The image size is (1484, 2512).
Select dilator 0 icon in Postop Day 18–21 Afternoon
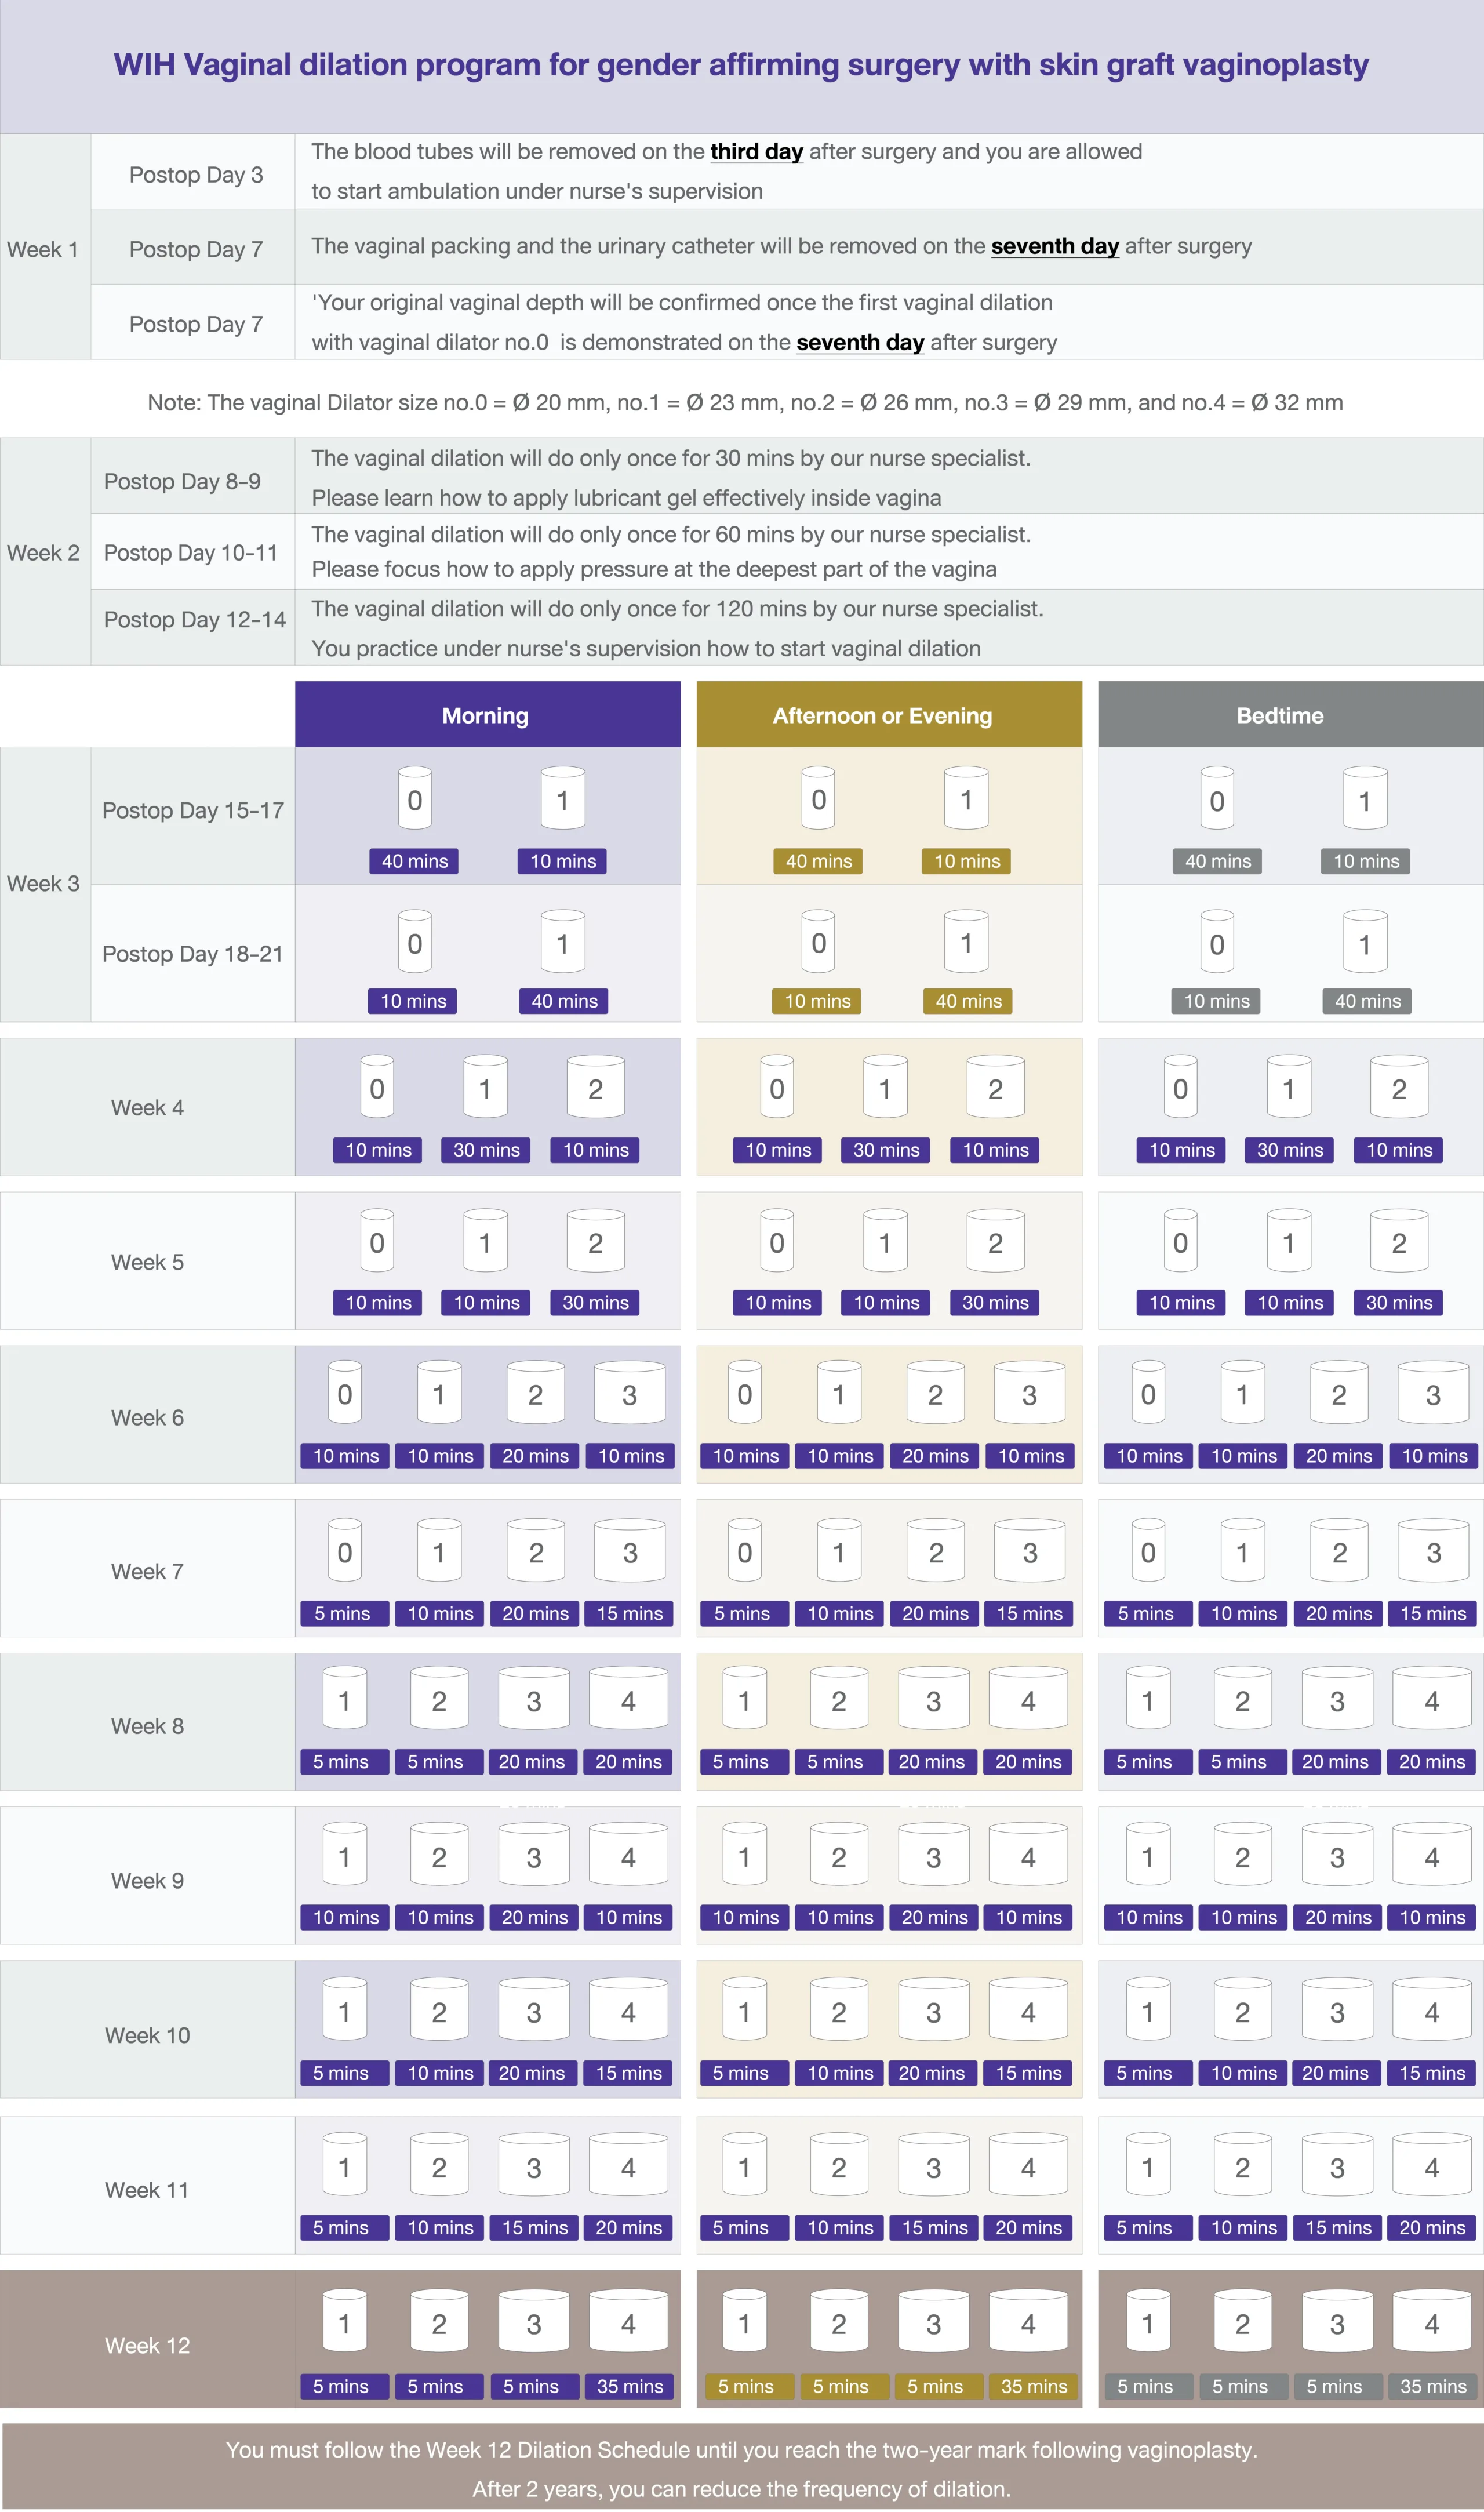(x=818, y=941)
